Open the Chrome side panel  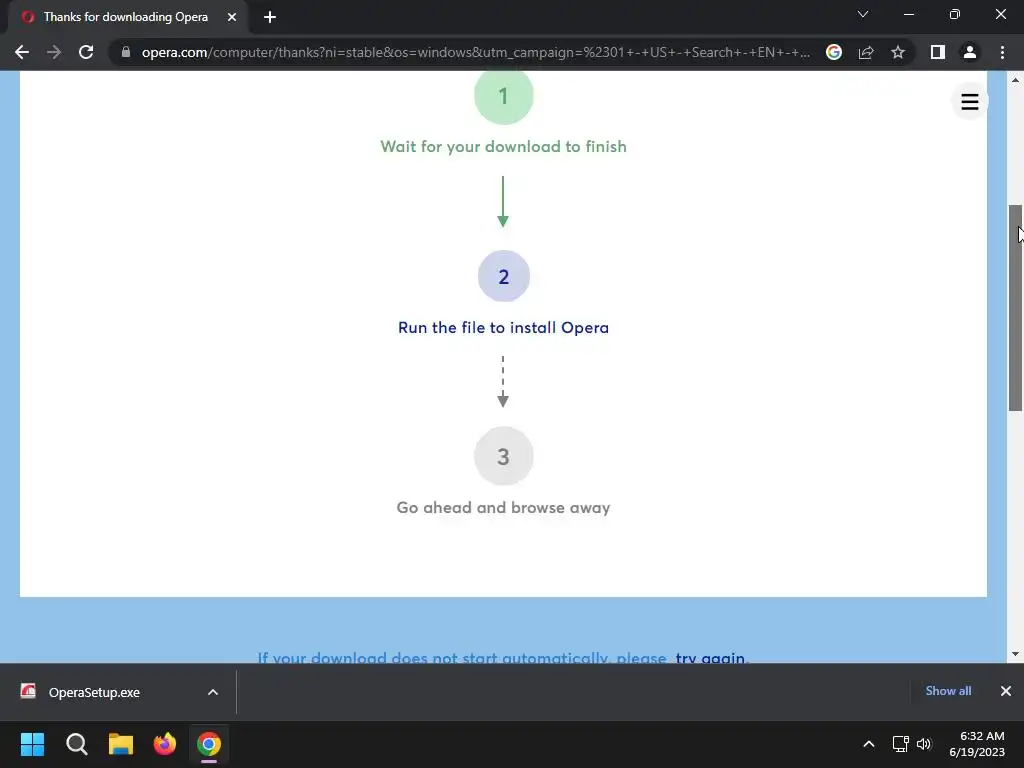(938, 52)
